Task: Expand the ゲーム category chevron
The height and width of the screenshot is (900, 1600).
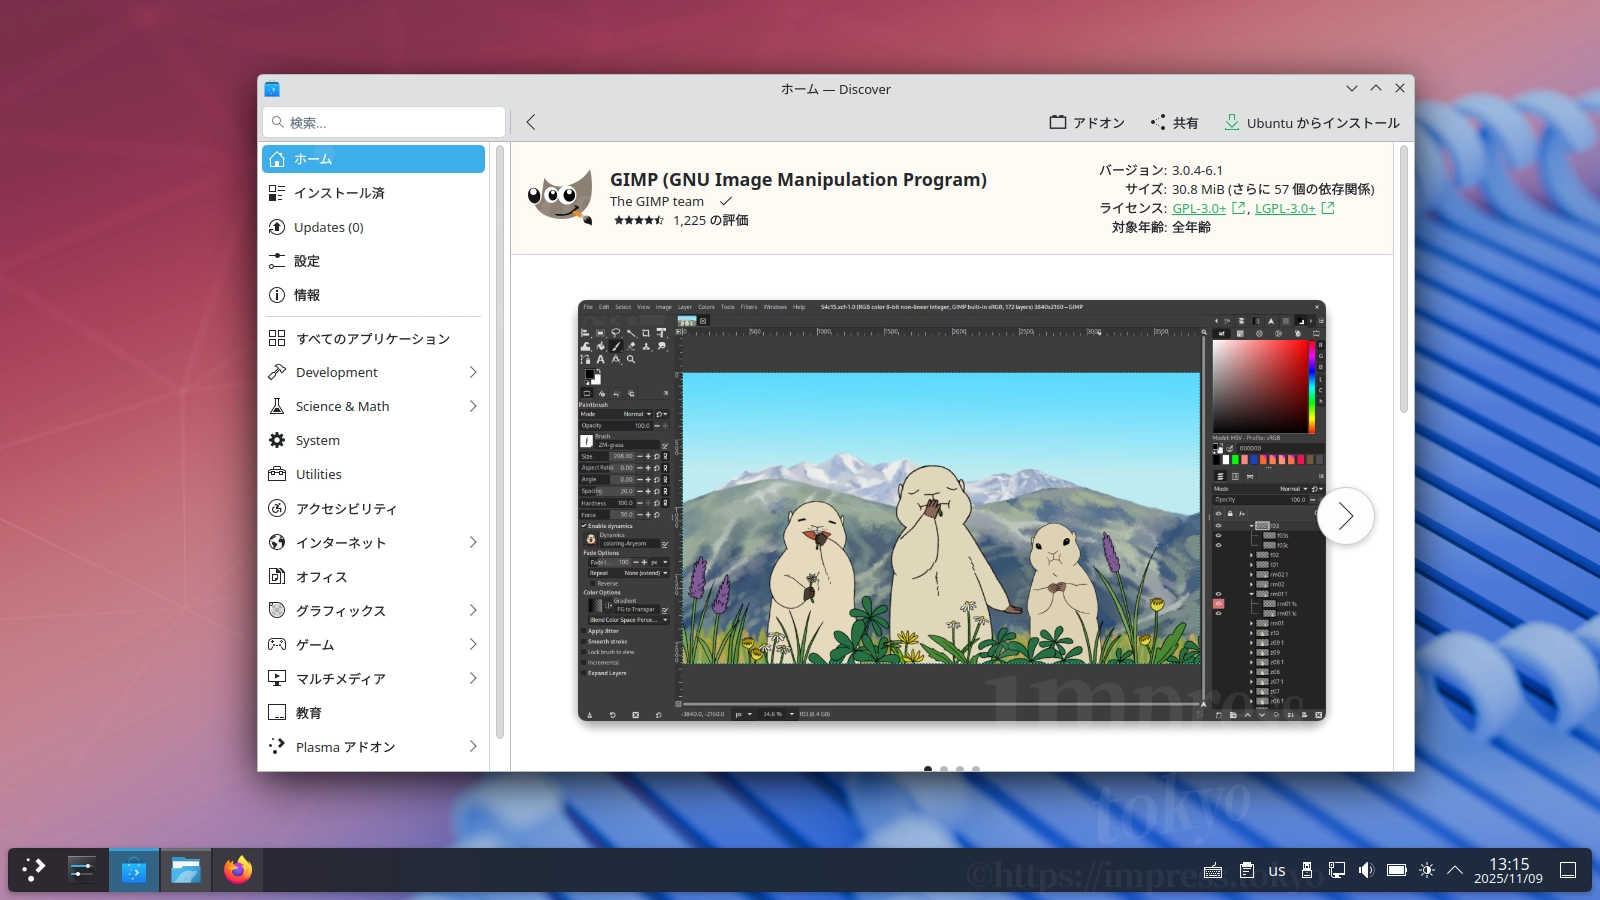Action: coord(473,644)
